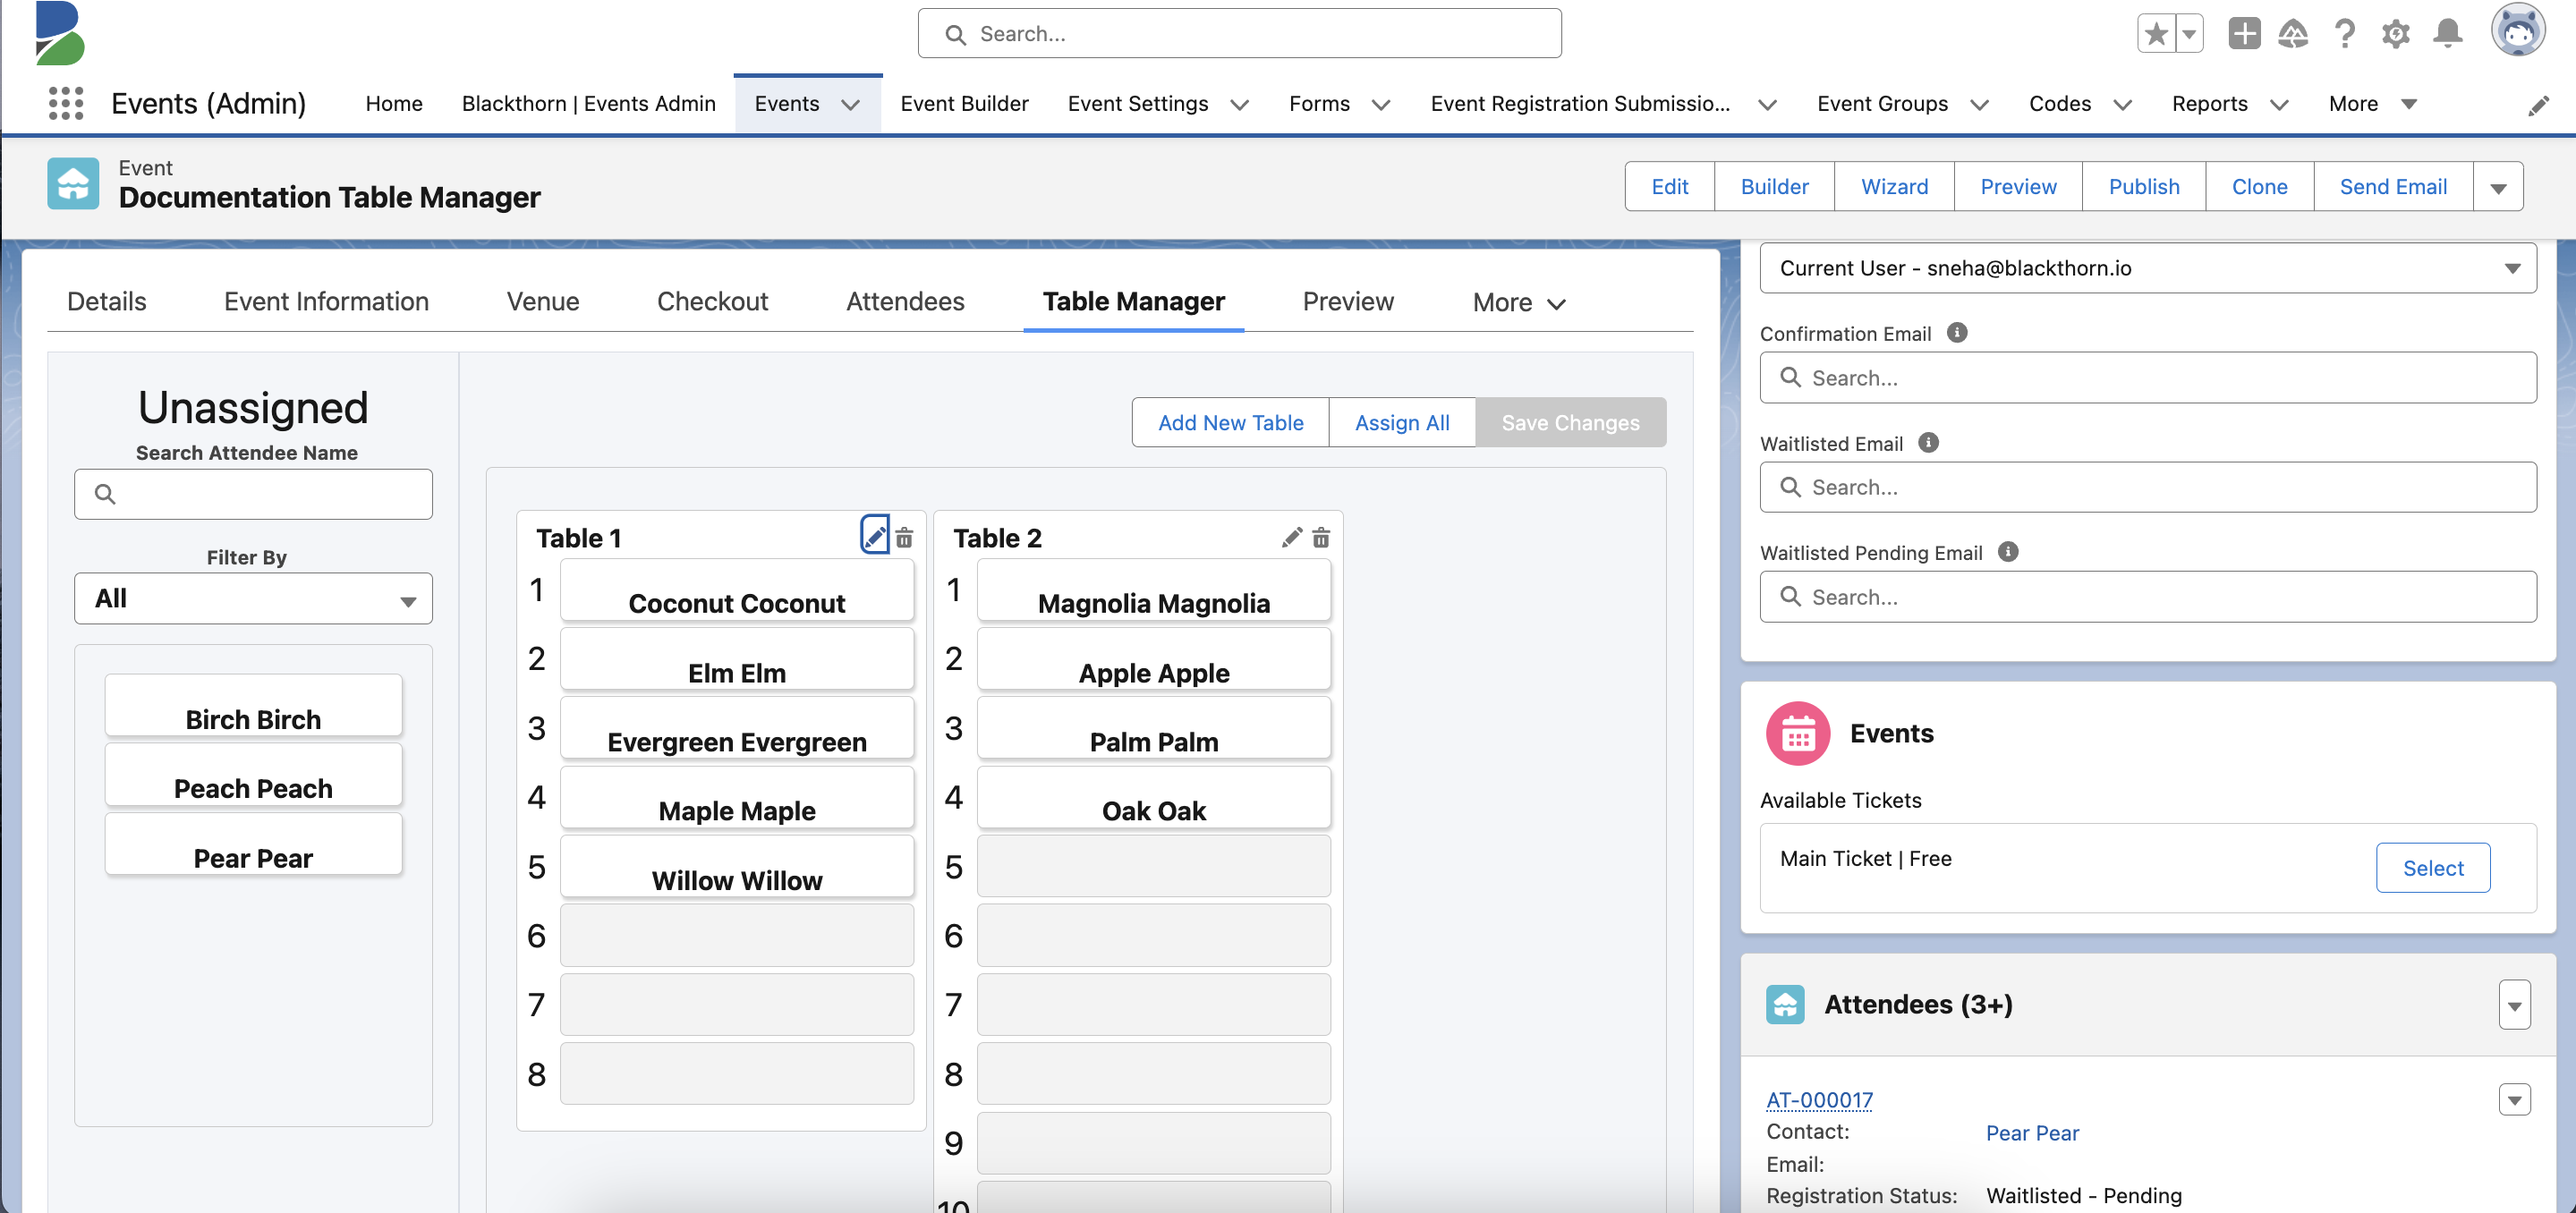
Task: Search in the Attendee Name field
Action: click(x=253, y=492)
